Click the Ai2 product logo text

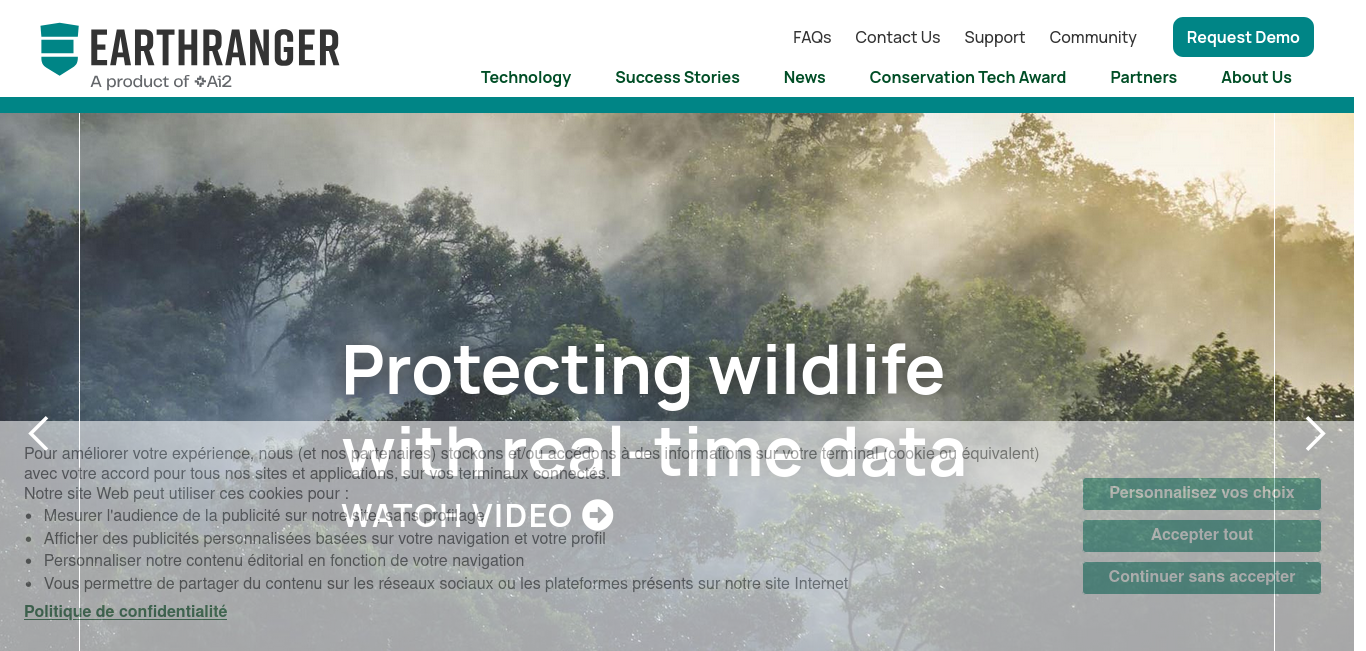coord(213,81)
